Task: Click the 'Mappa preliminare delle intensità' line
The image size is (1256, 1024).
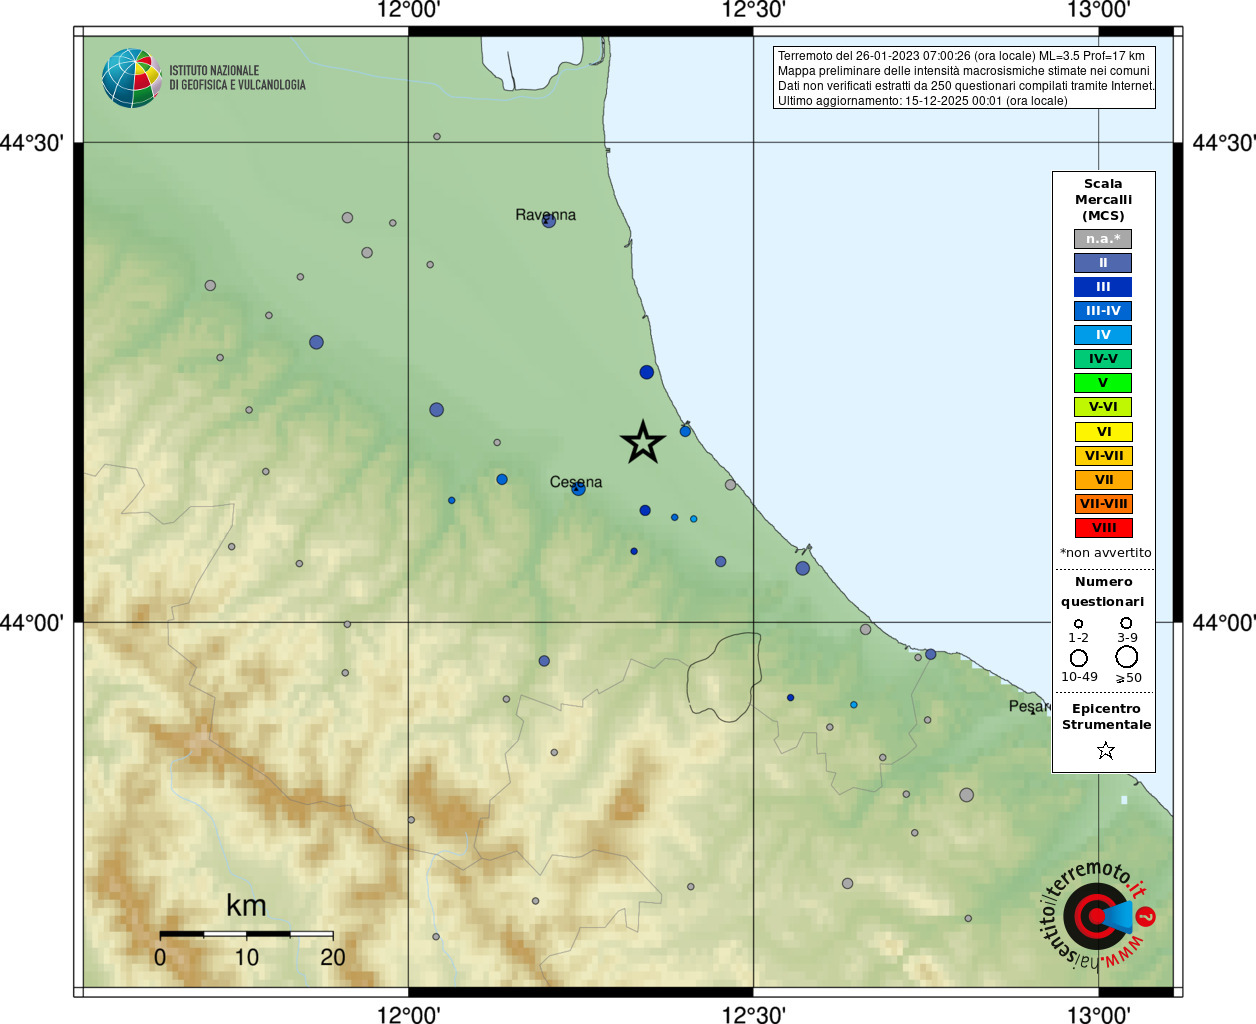Action: point(964,71)
